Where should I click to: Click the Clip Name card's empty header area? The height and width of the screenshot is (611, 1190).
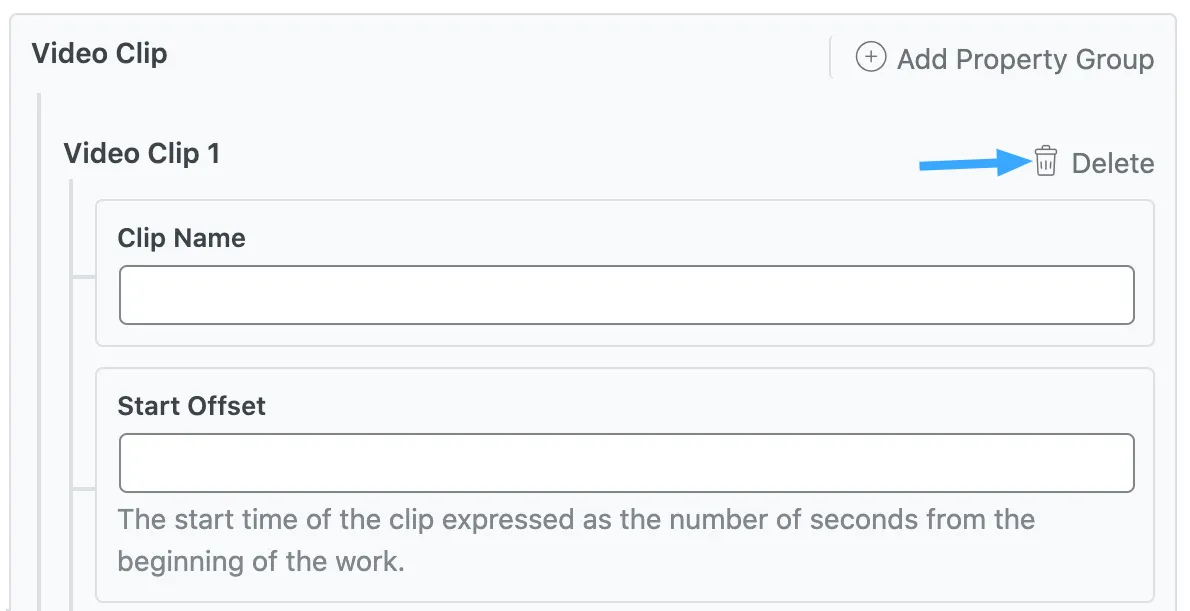click(x=700, y=235)
